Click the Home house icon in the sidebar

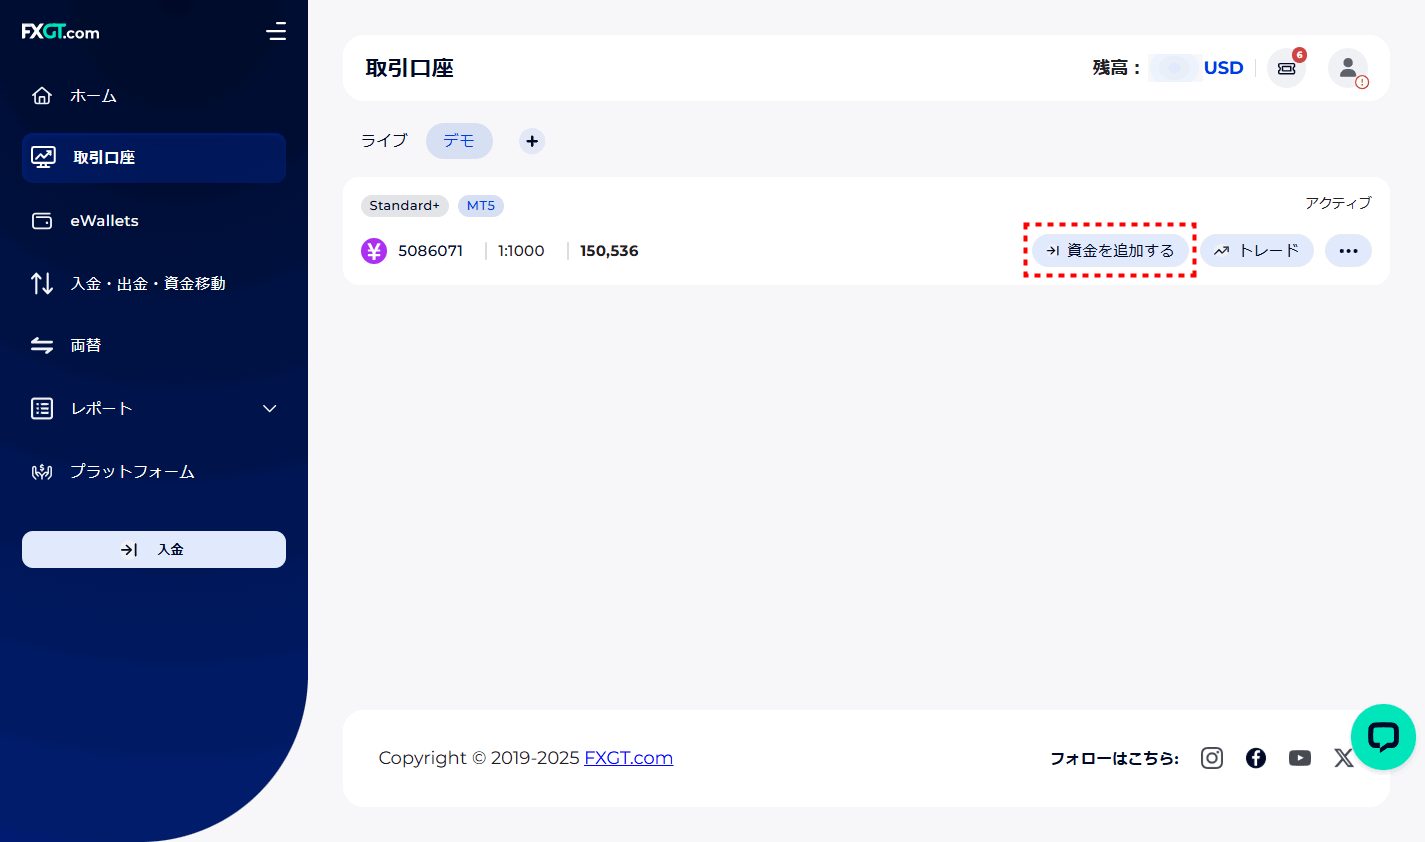pyautogui.click(x=42, y=96)
